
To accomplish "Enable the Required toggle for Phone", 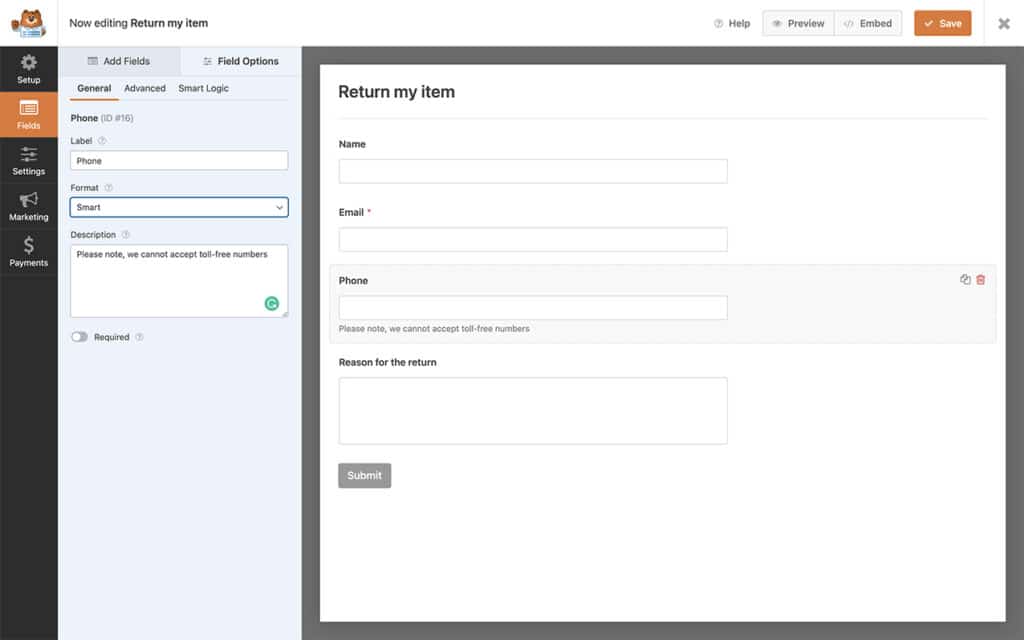I will click(x=79, y=337).
